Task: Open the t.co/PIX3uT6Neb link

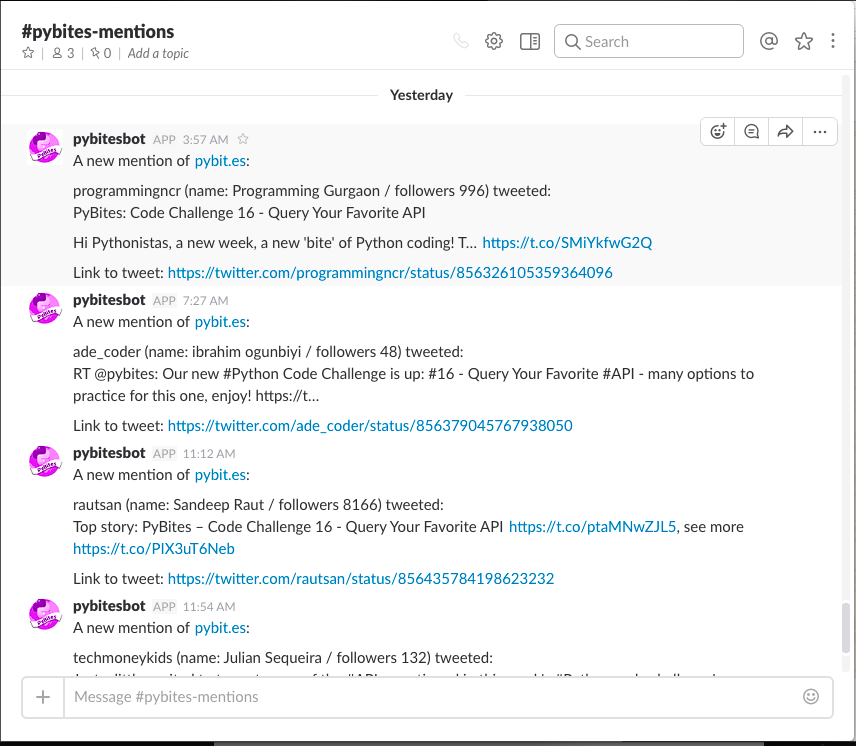Action: [154, 549]
